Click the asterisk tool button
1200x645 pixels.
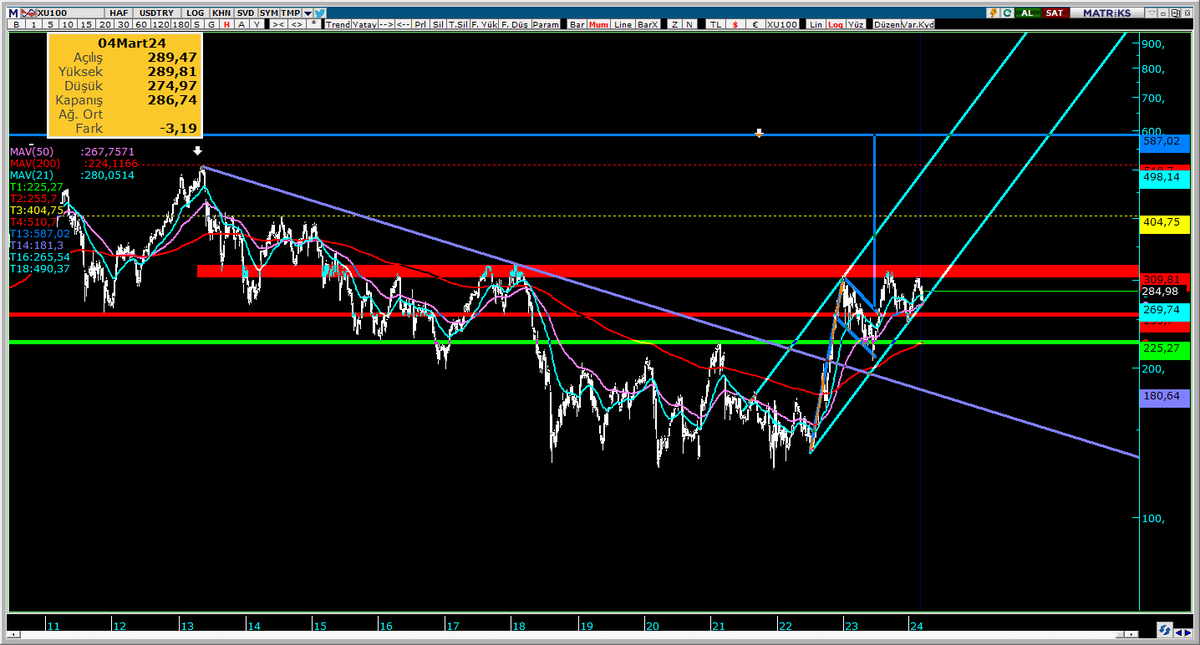(x=313, y=24)
